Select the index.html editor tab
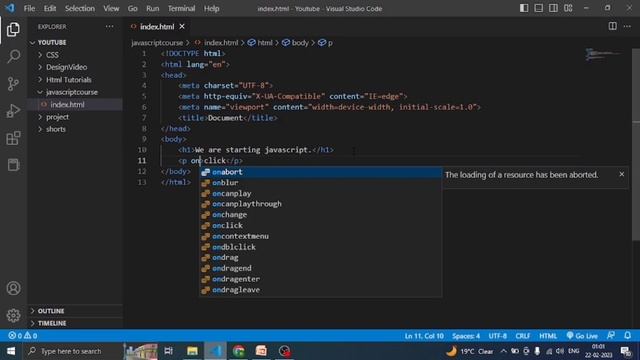 tap(157, 27)
